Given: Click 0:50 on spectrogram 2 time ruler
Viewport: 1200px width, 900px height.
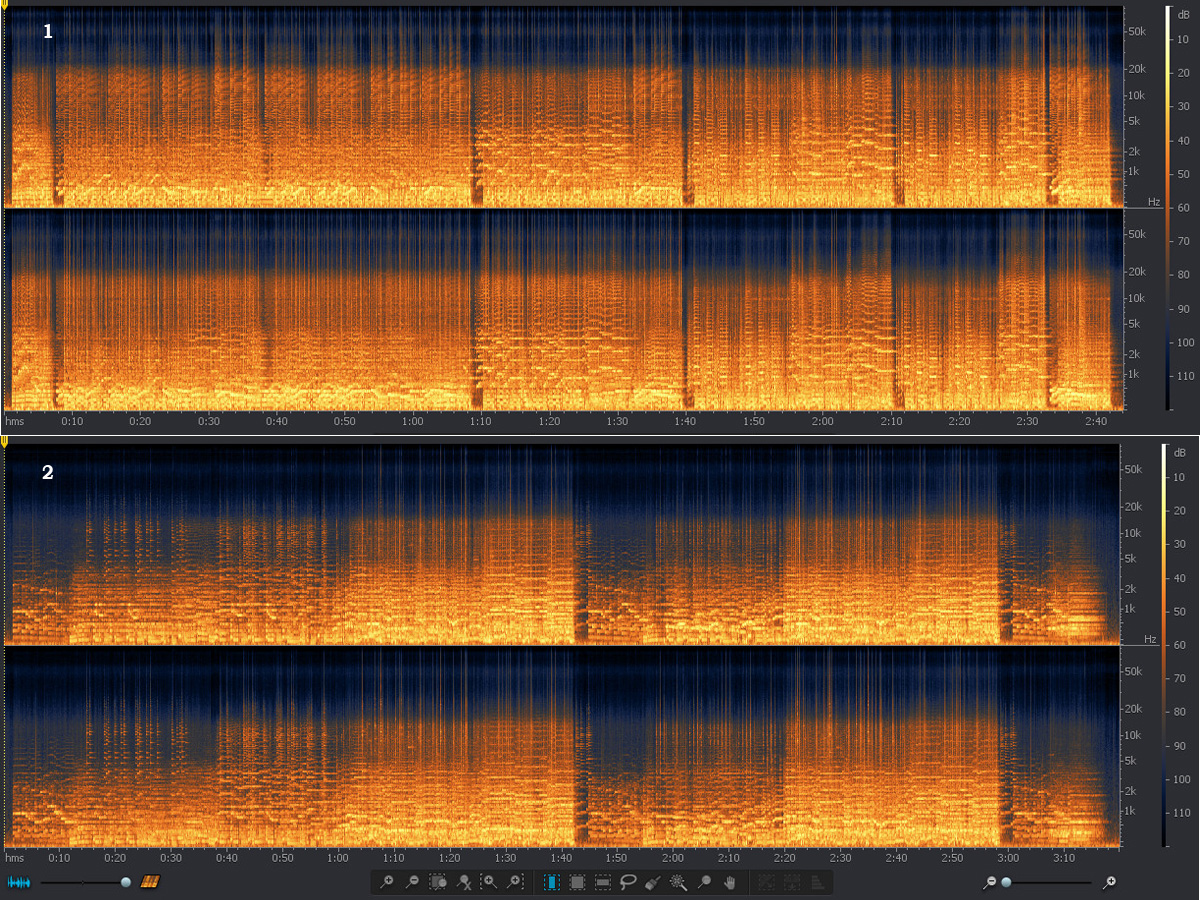Looking at the screenshot, I should tap(282, 858).
